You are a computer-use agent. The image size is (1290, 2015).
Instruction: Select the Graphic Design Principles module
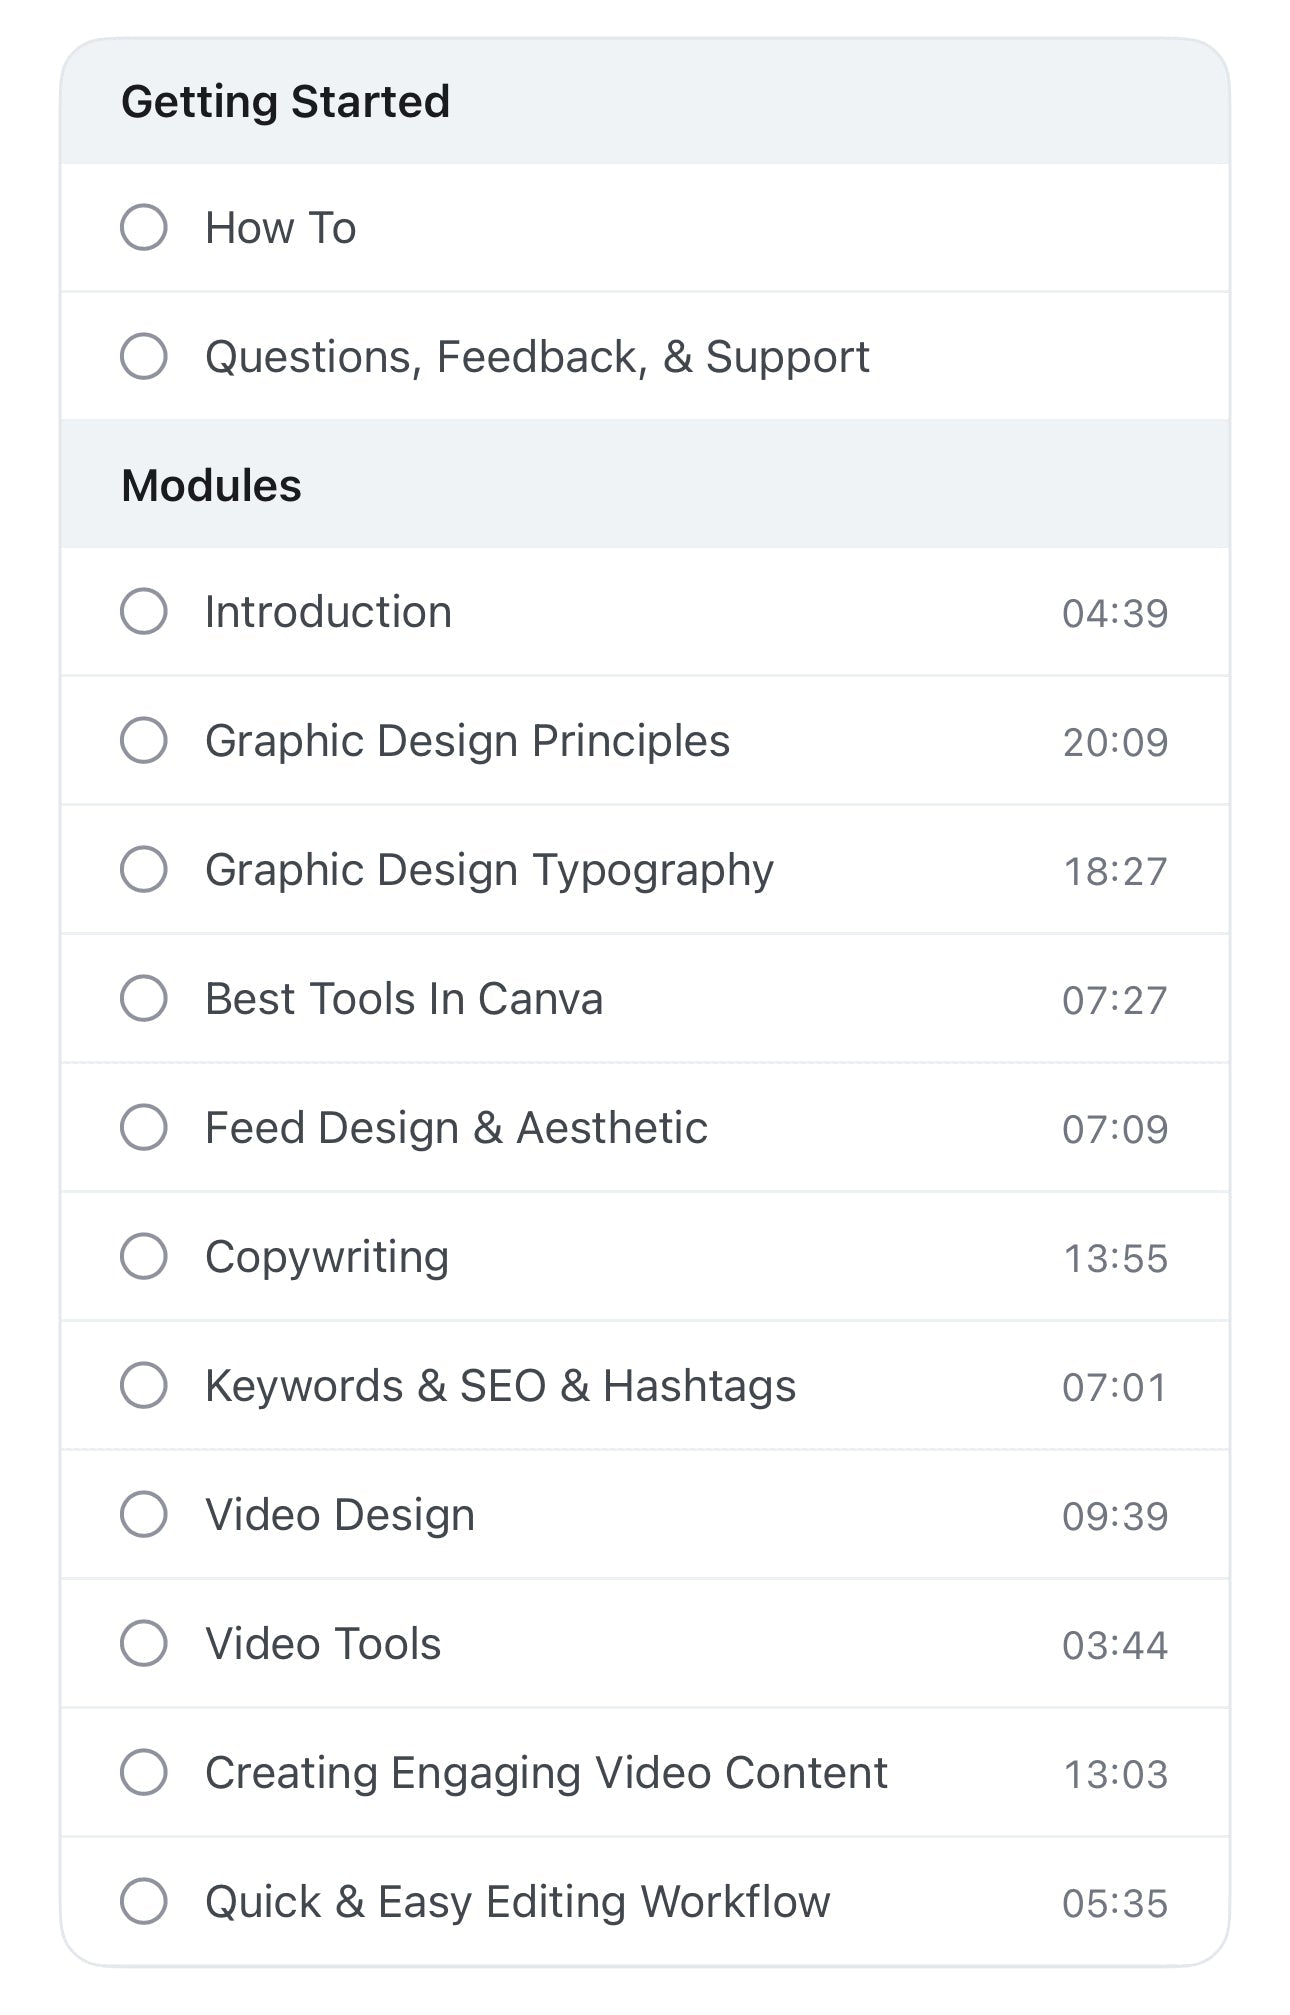468,741
